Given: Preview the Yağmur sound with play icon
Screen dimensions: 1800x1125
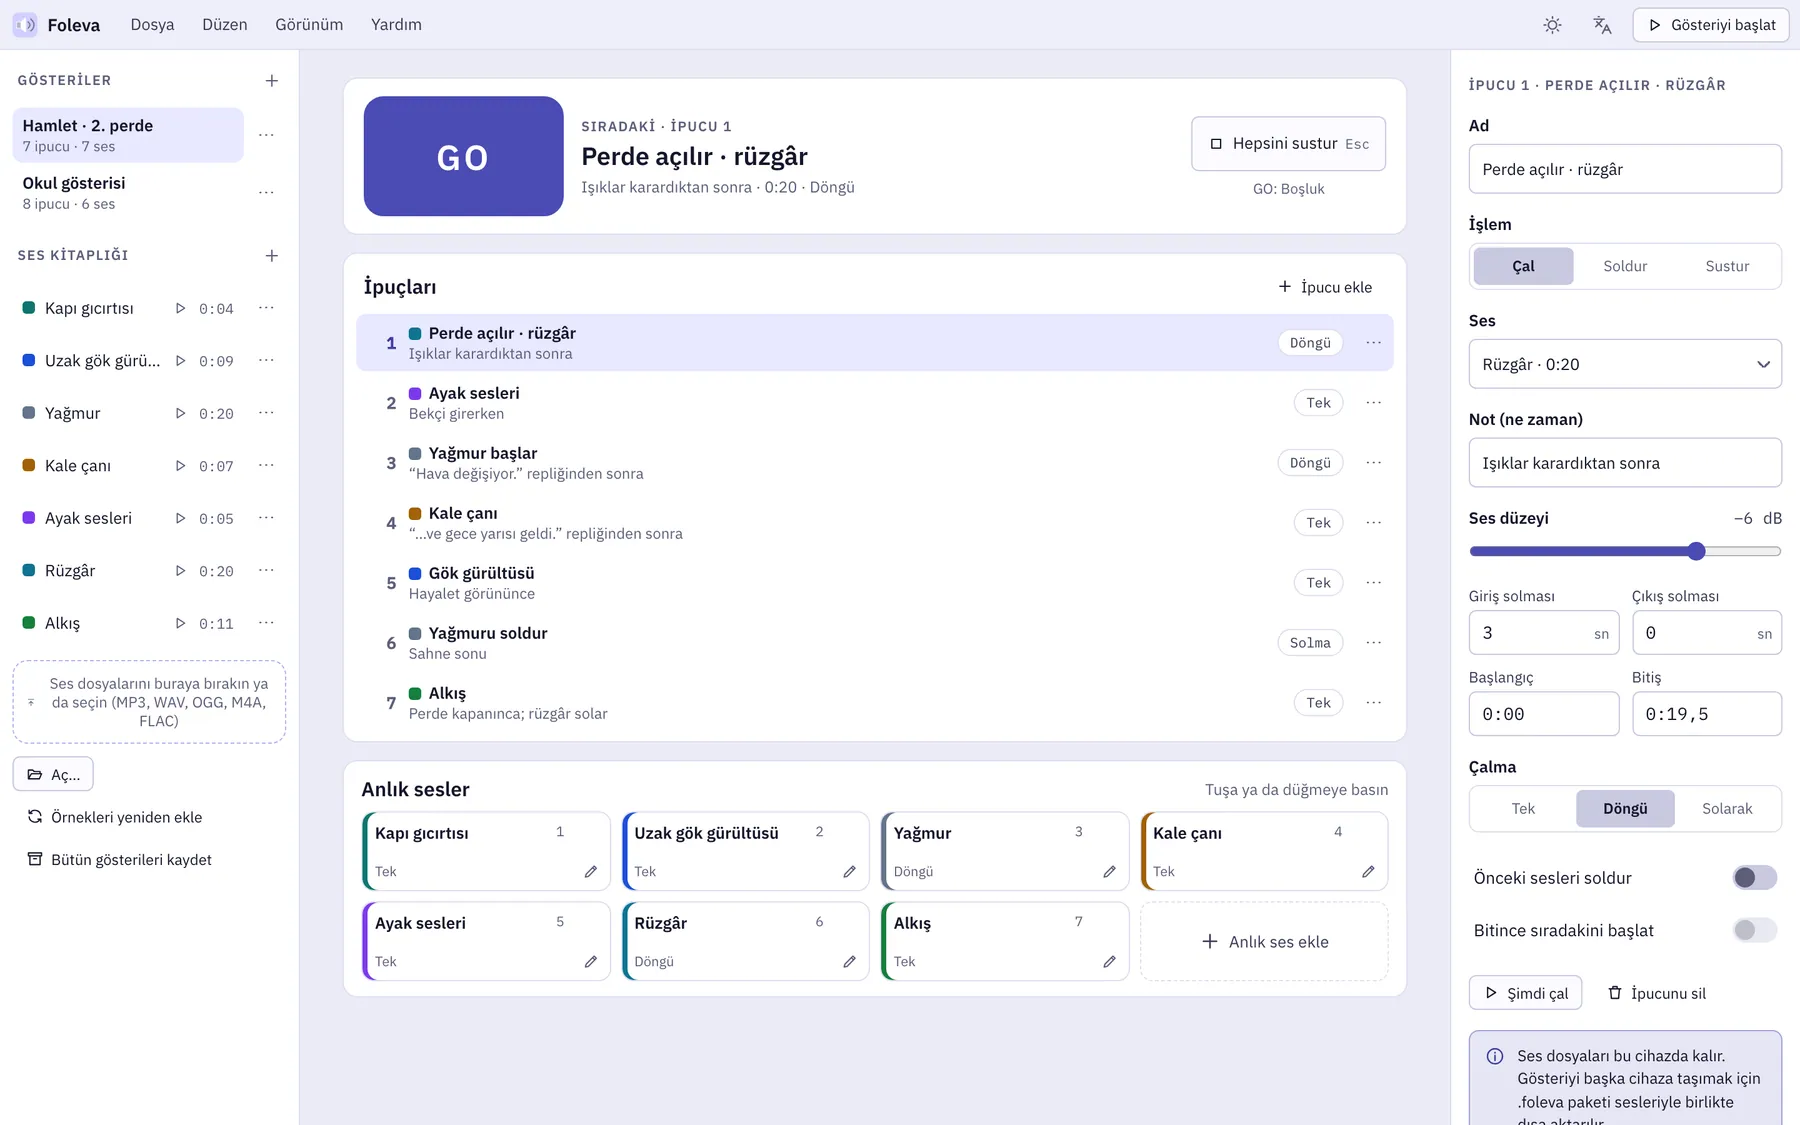Looking at the screenshot, I should 180,413.
